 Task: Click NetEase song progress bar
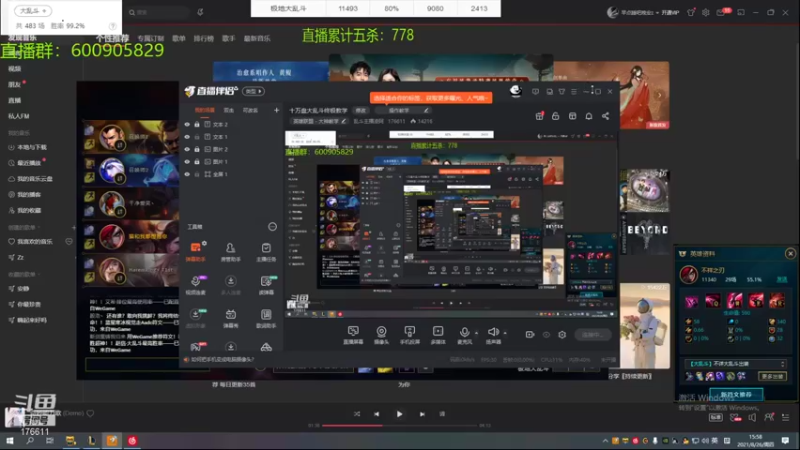(x=400, y=425)
